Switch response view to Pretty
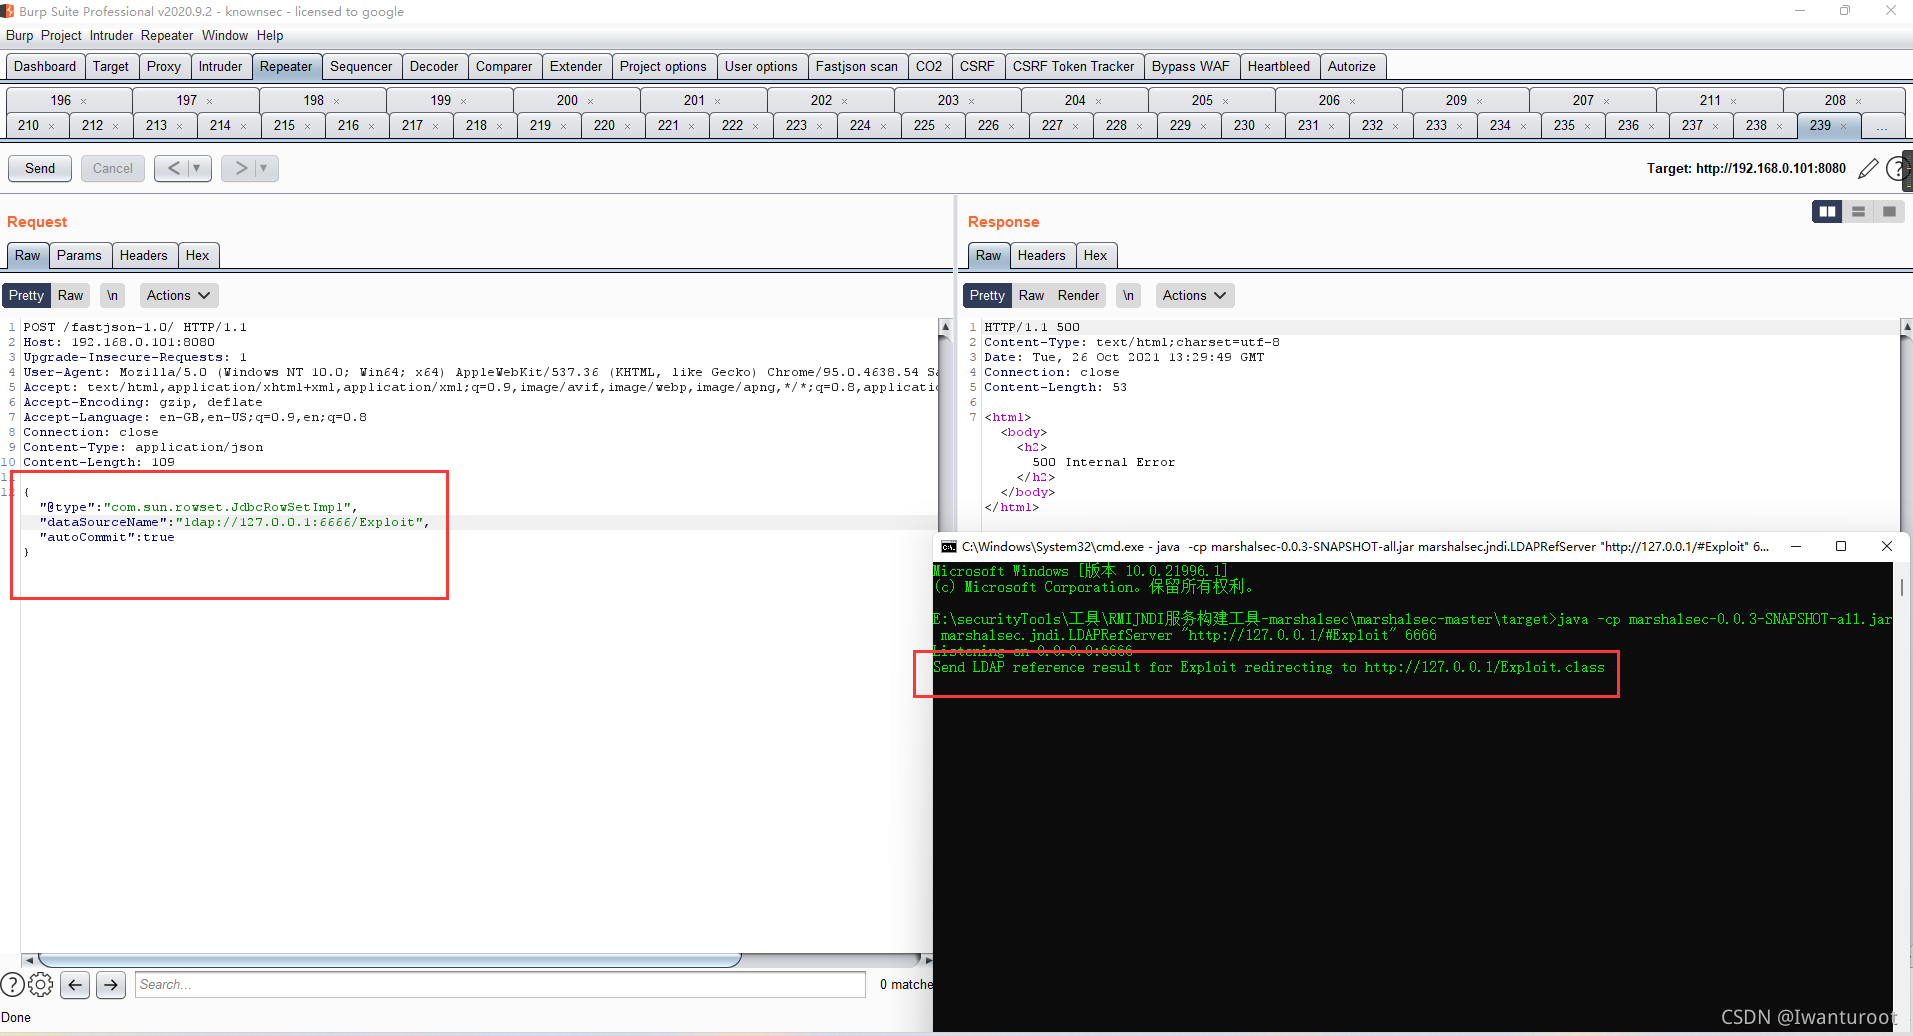1913x1036 pixels. tap(987, 295)
